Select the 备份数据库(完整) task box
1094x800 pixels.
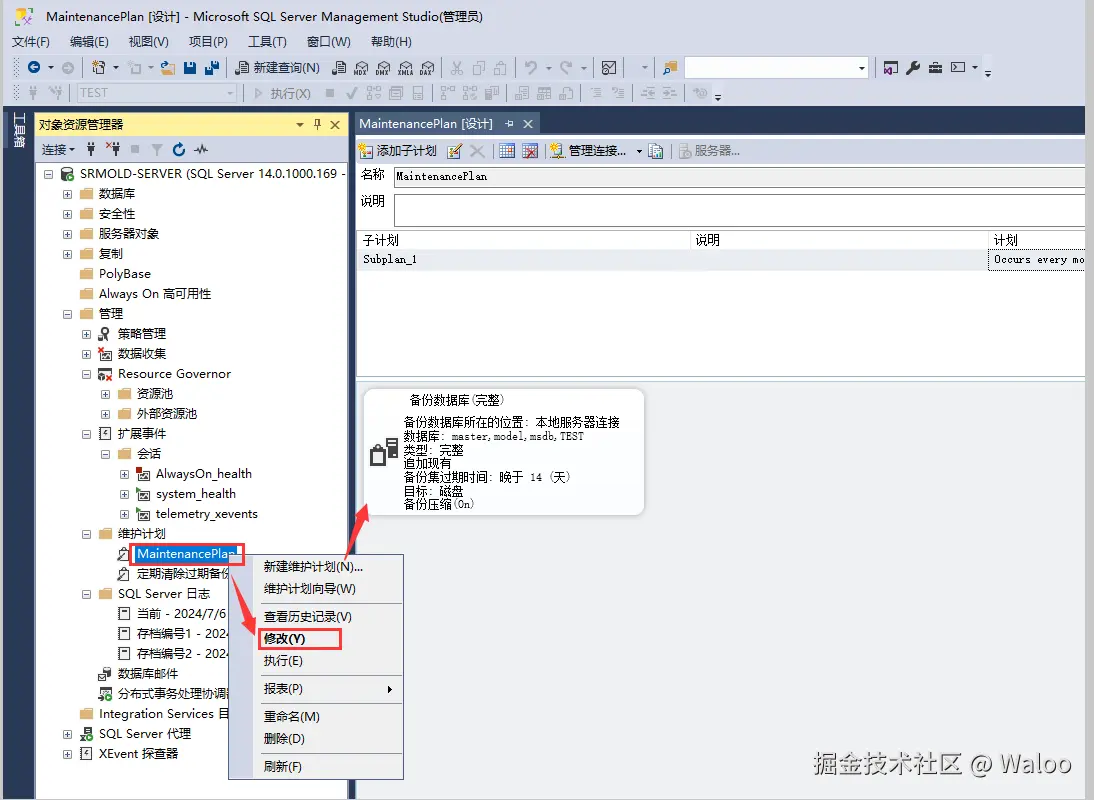[x=503, y=452]
